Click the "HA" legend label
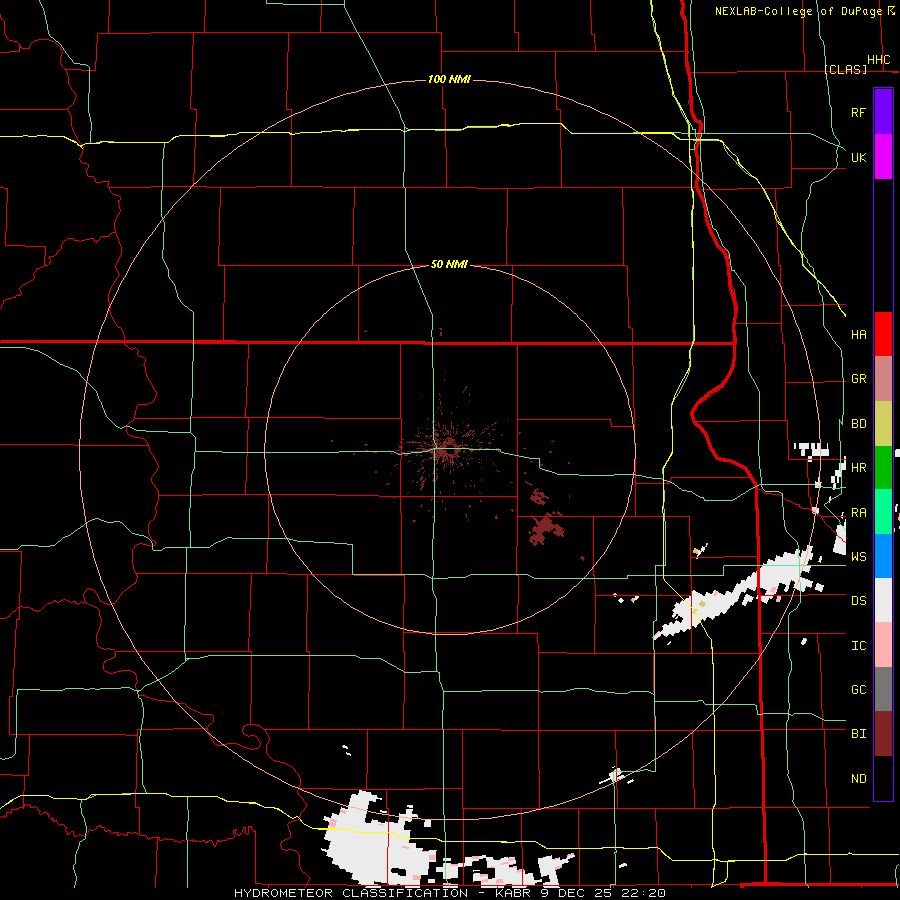This screenshot has height=900, width=900. (x=858, y=335)
